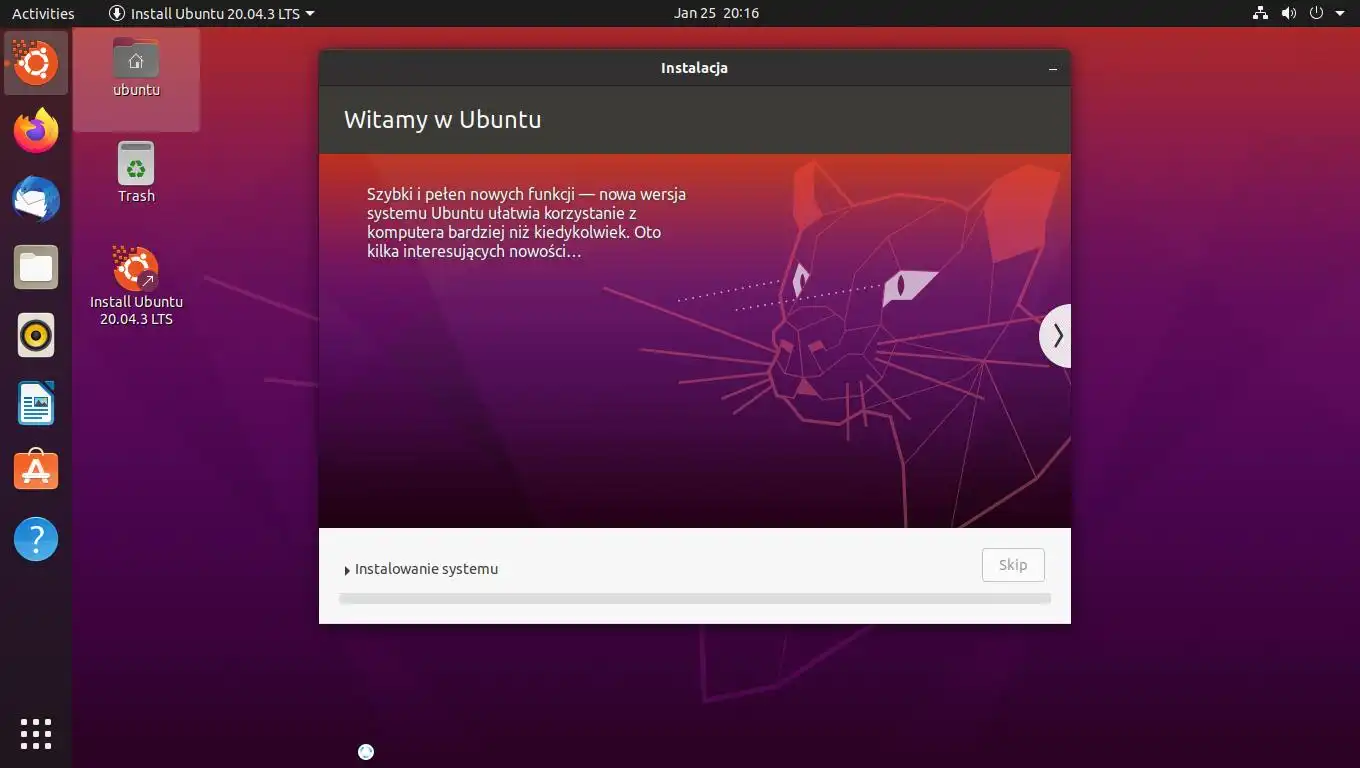Screen dimensions: 1360x768
Task: Click the network status icon in top bar
Action: click(1260, 13)
